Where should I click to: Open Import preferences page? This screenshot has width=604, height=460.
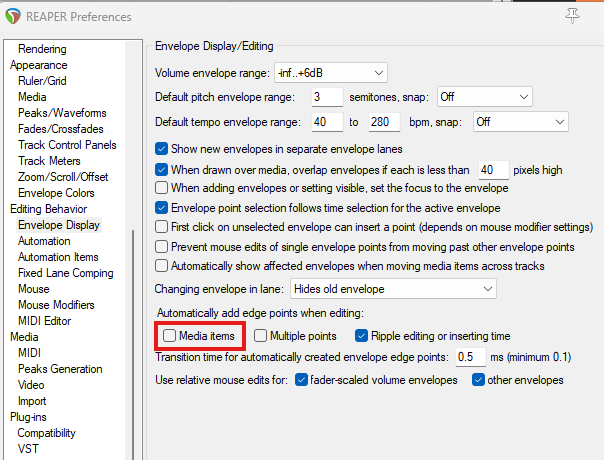[32, 401]
